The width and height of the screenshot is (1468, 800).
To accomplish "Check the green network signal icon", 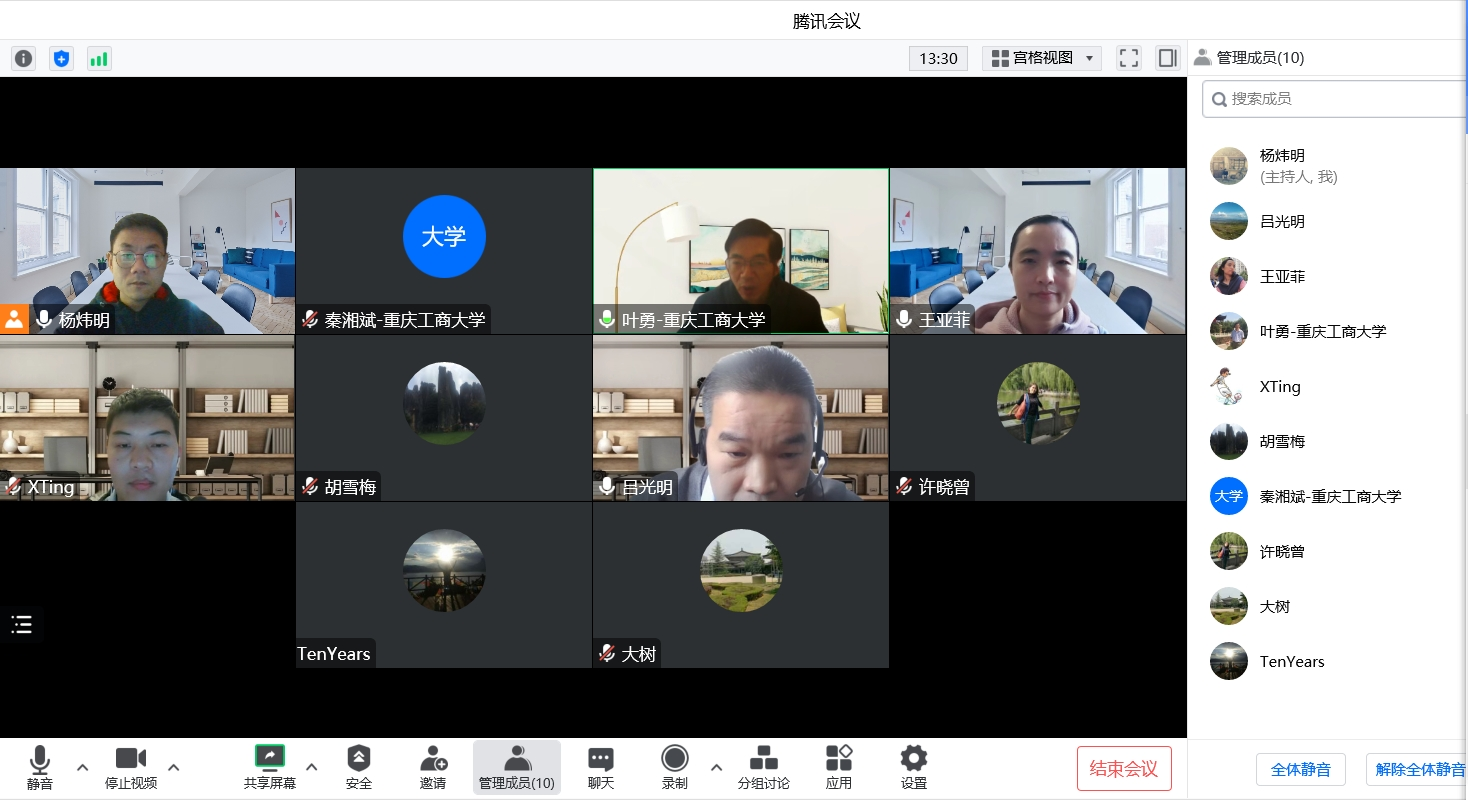I will click(99, 58).
